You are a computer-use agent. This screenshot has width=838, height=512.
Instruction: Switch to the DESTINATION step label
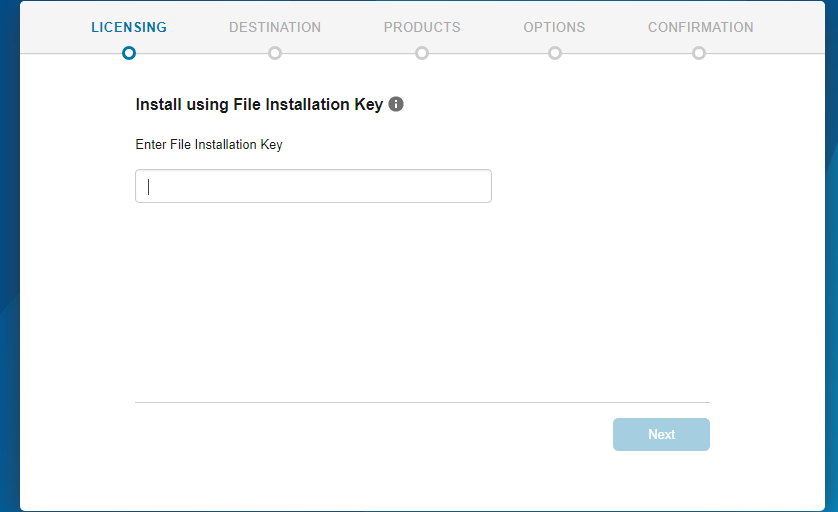click(x=275, y=27)
